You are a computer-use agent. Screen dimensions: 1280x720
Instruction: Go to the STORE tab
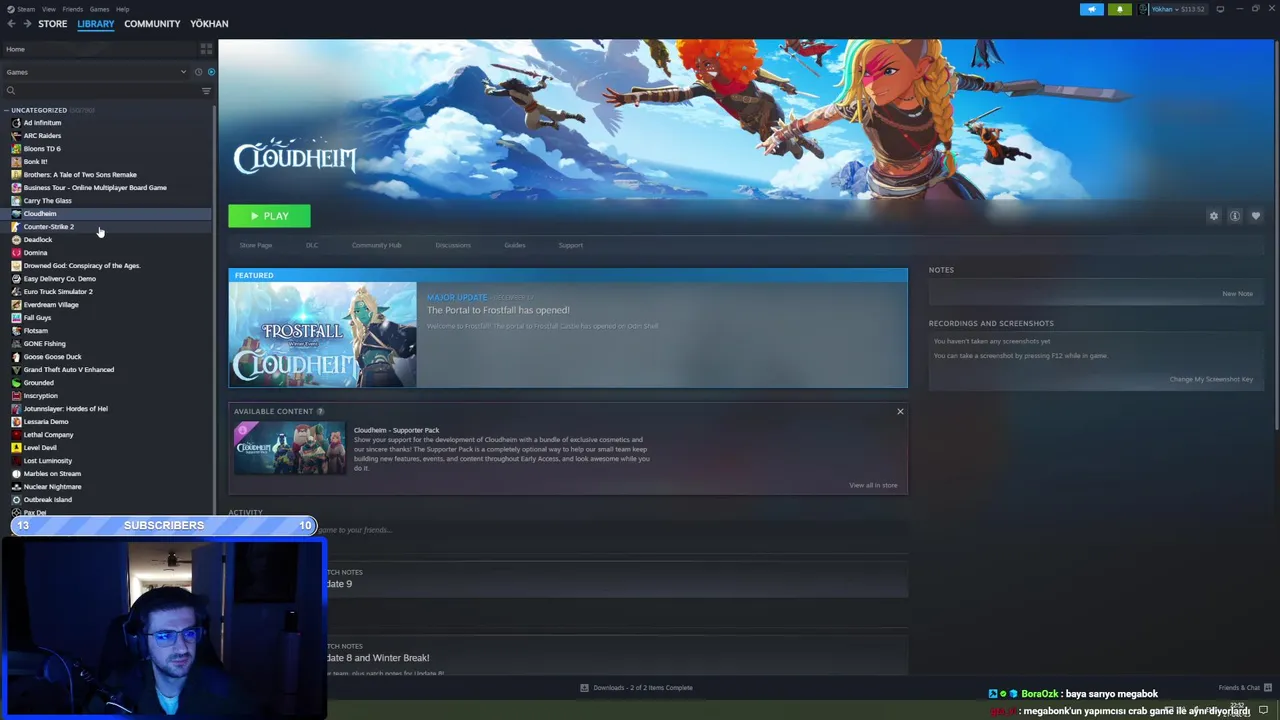click(53, 23)
